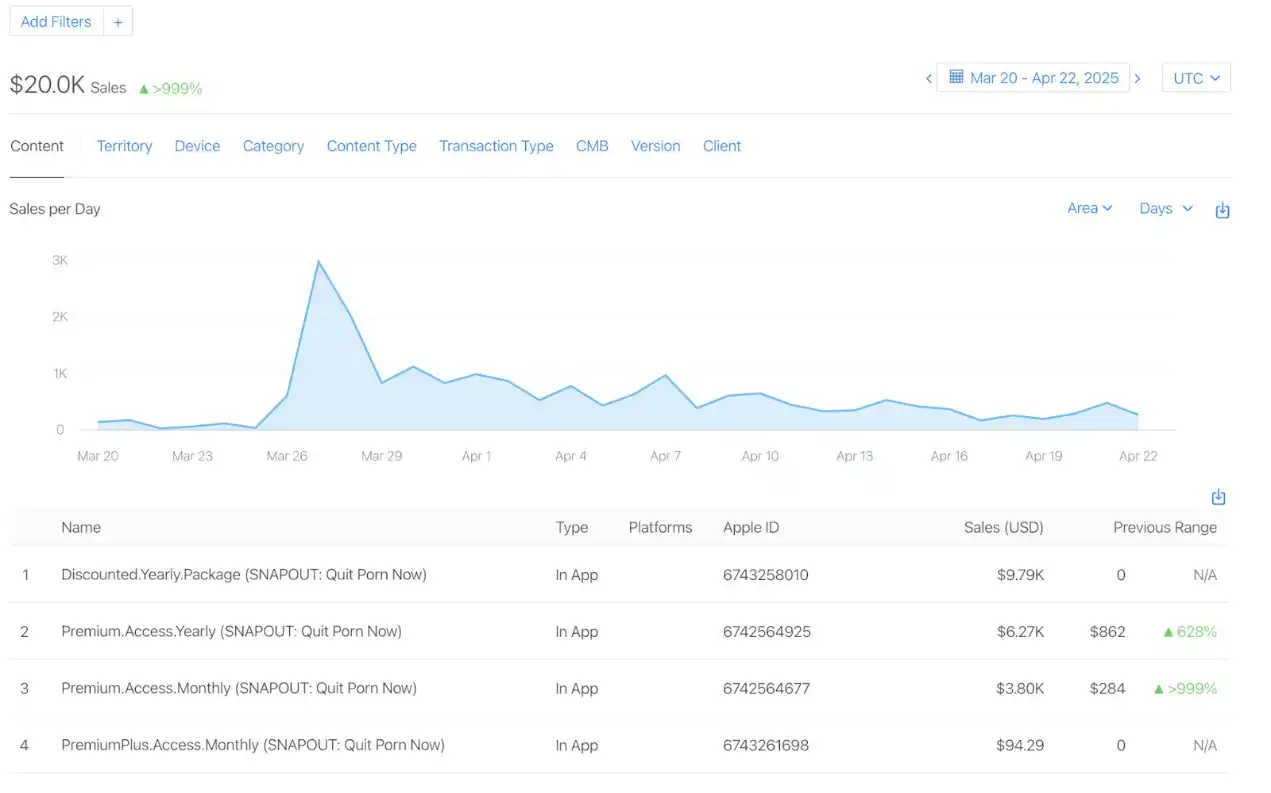Open the Discounted.Yearly.Package row
The image size is (1271, 793).
(243, 575)
